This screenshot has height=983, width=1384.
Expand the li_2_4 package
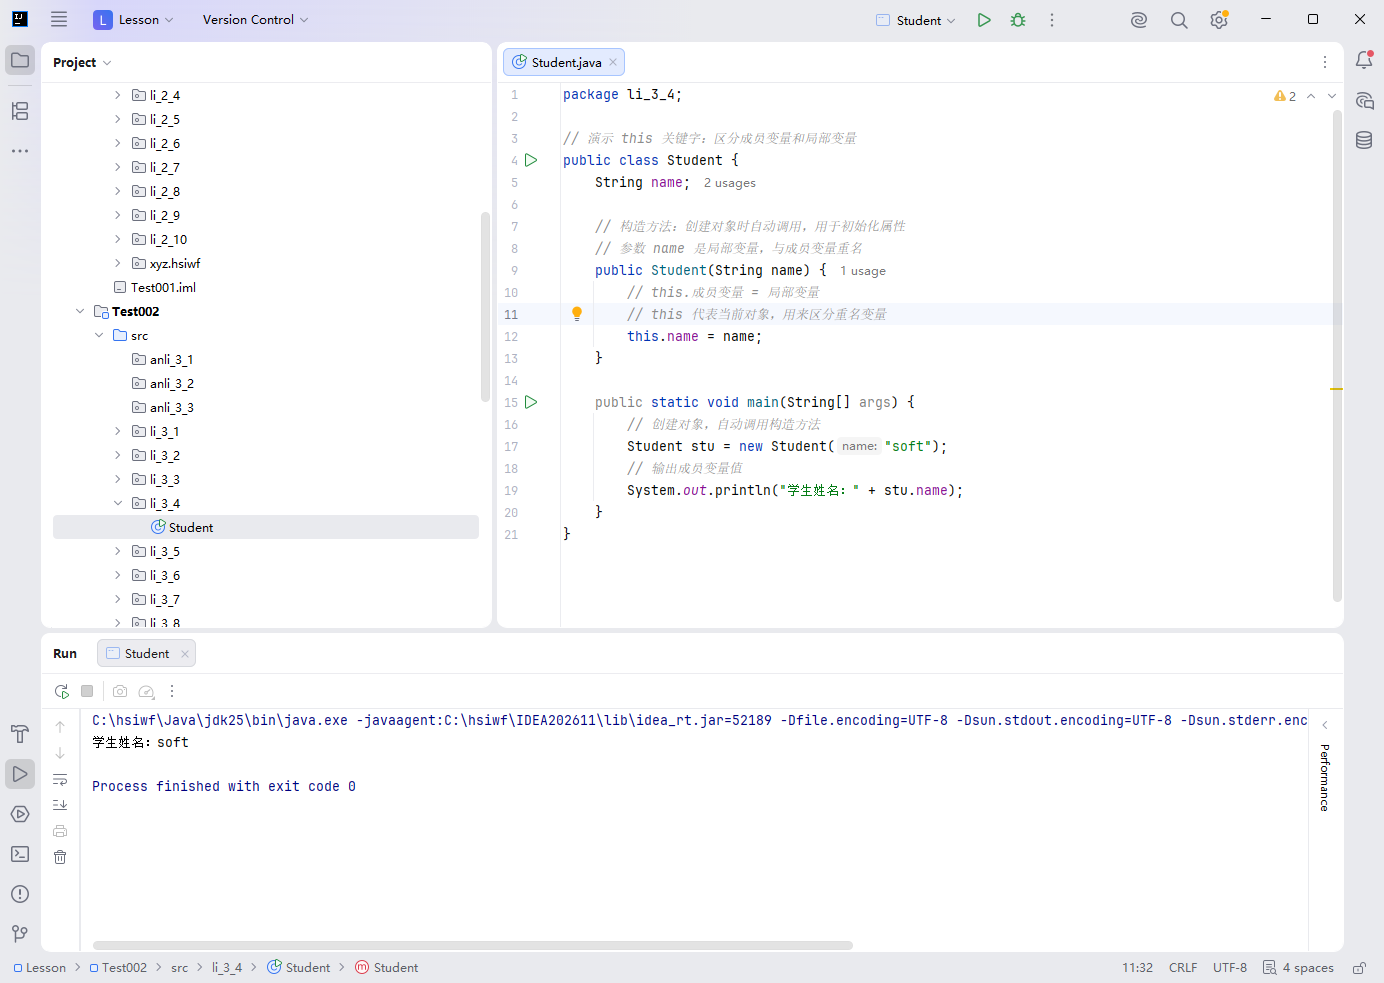(117, 96)
